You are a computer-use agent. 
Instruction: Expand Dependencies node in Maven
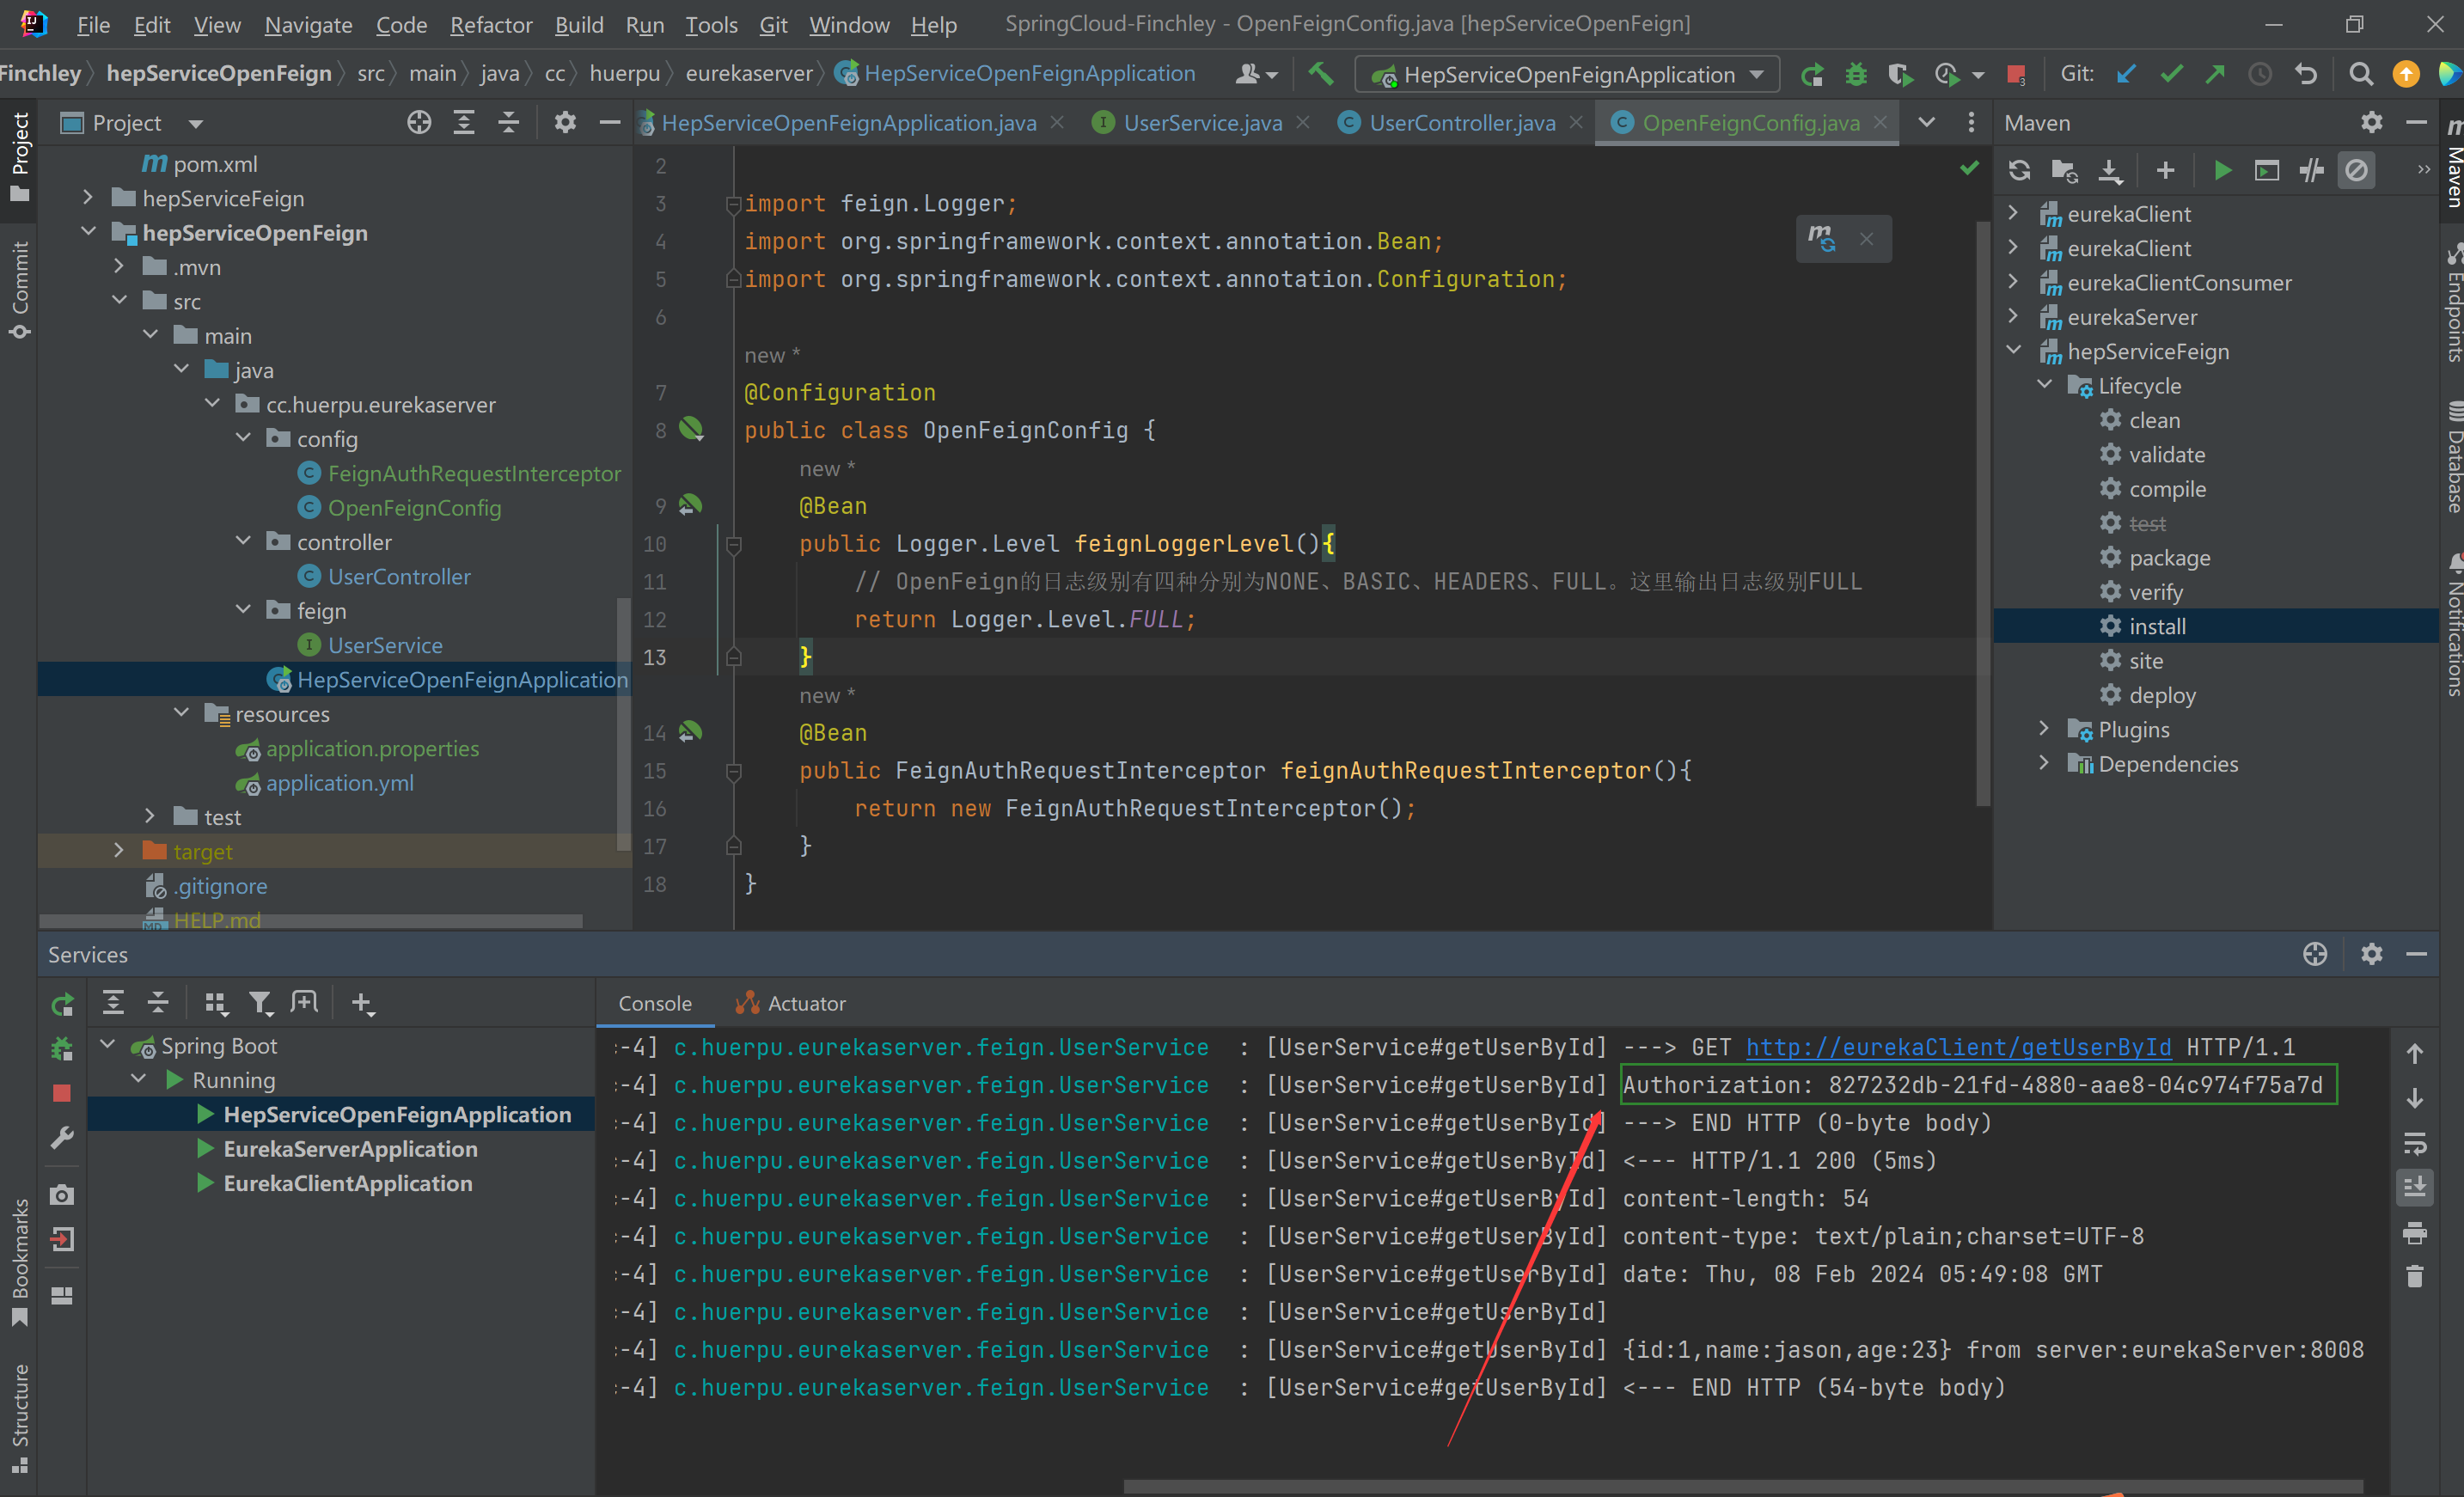pyautogui.click(x=2045, y=763)
